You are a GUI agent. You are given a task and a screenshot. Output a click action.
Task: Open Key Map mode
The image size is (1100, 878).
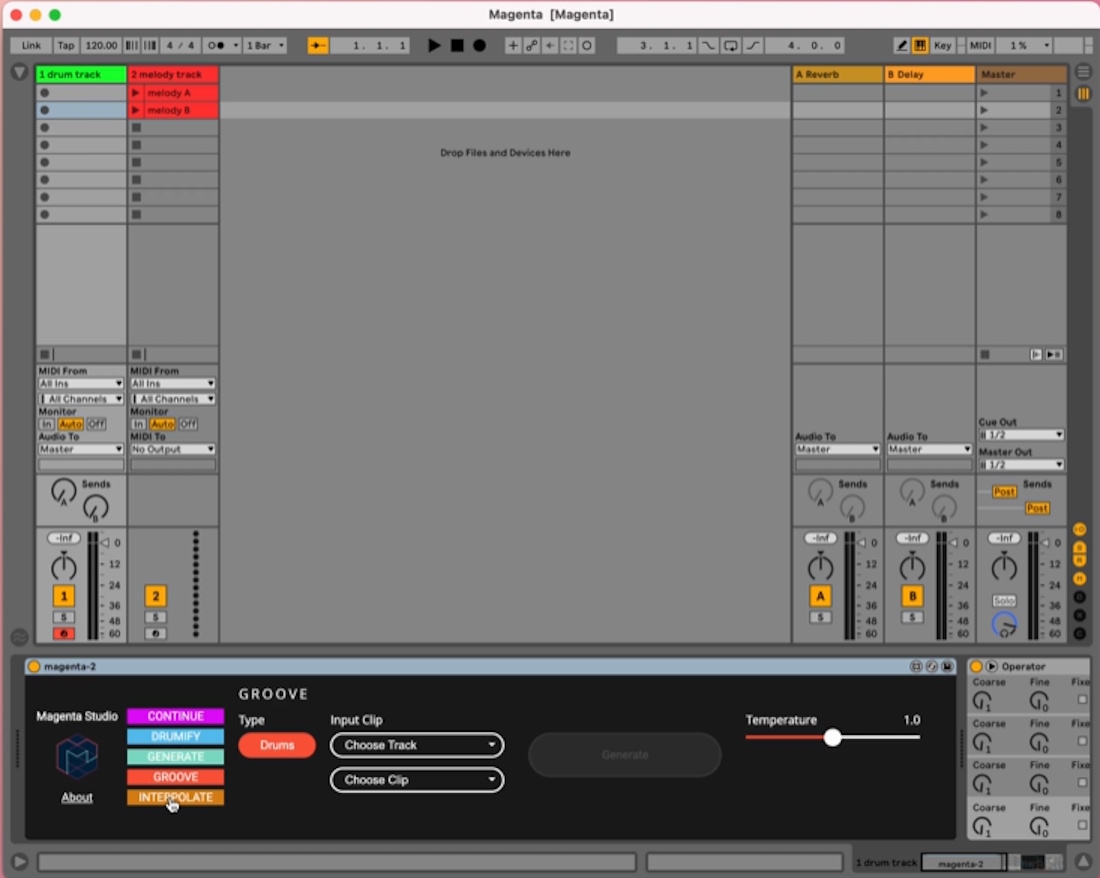[942, 46]
